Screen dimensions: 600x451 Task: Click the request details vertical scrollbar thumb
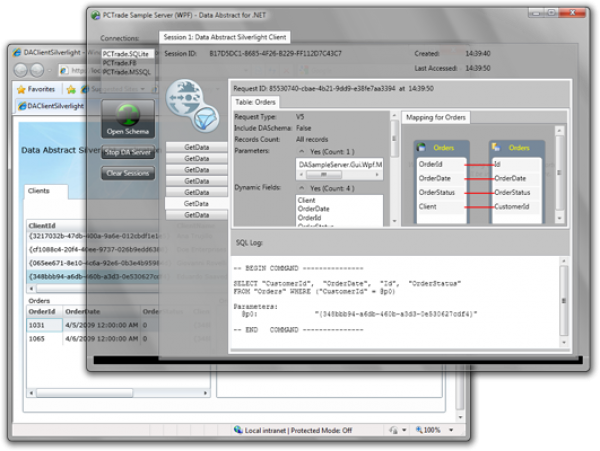coord(394,138)
